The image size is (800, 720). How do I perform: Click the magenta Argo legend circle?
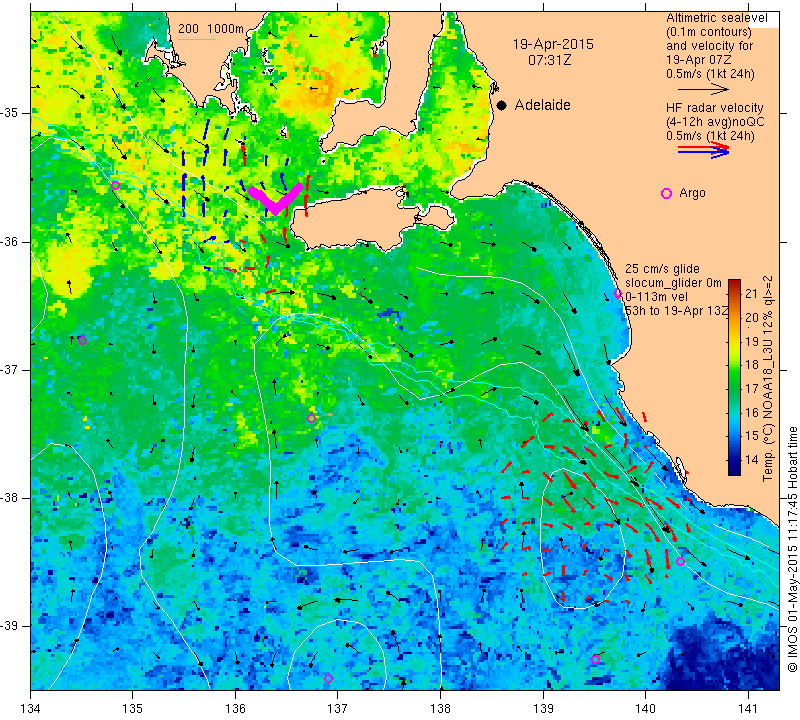click(x=666, y=193)
